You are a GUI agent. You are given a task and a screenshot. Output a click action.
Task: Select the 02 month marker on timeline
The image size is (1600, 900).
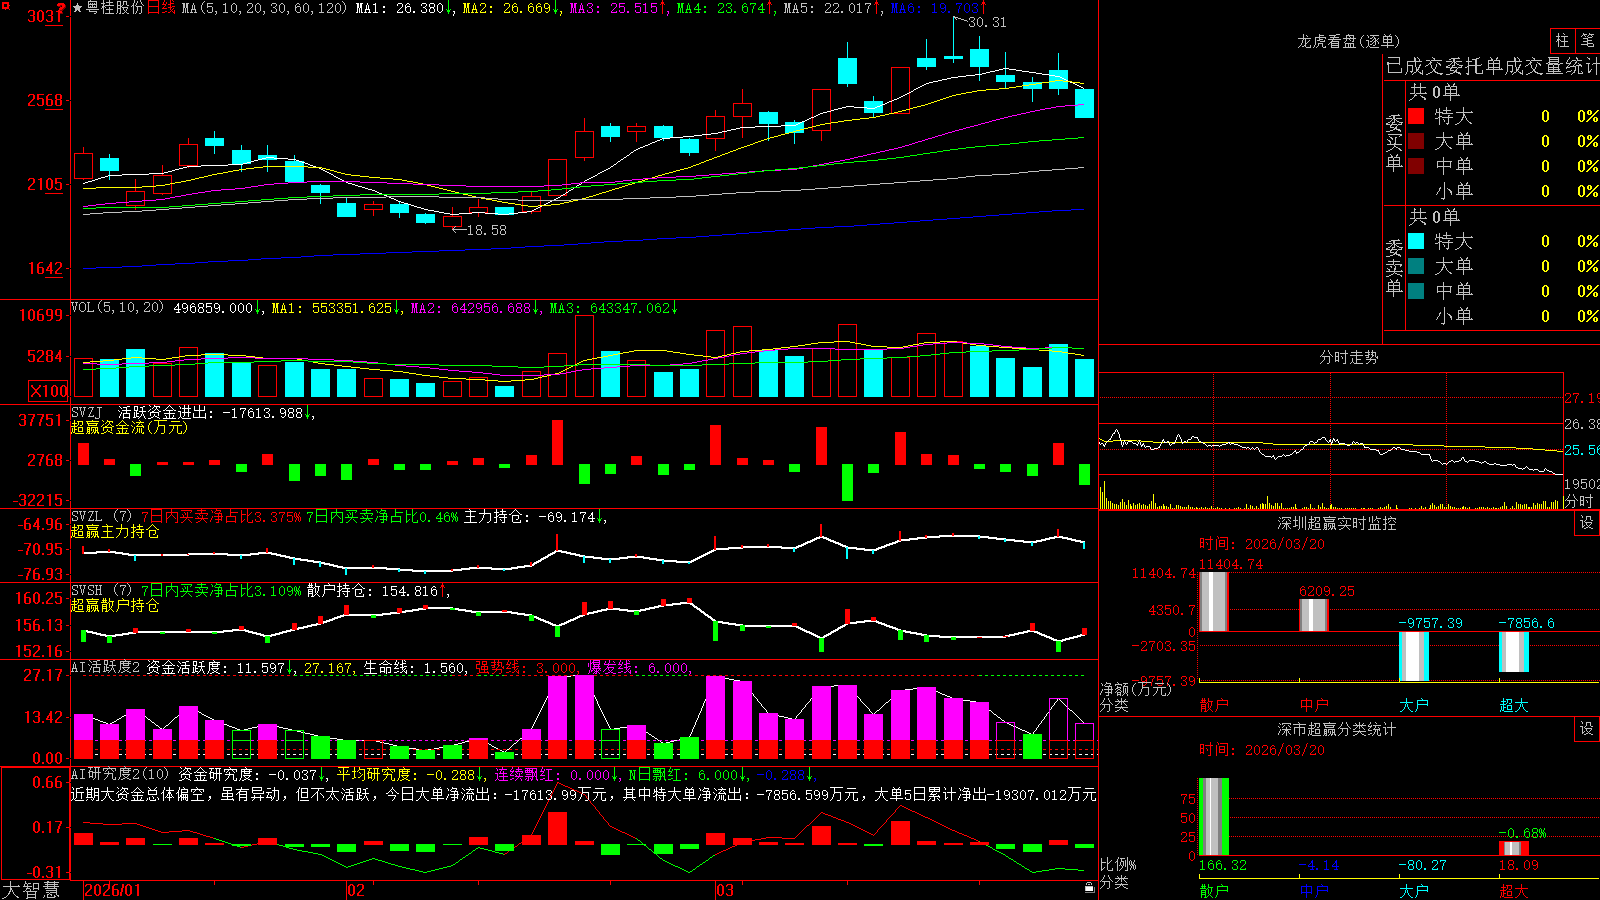point(355,890)
